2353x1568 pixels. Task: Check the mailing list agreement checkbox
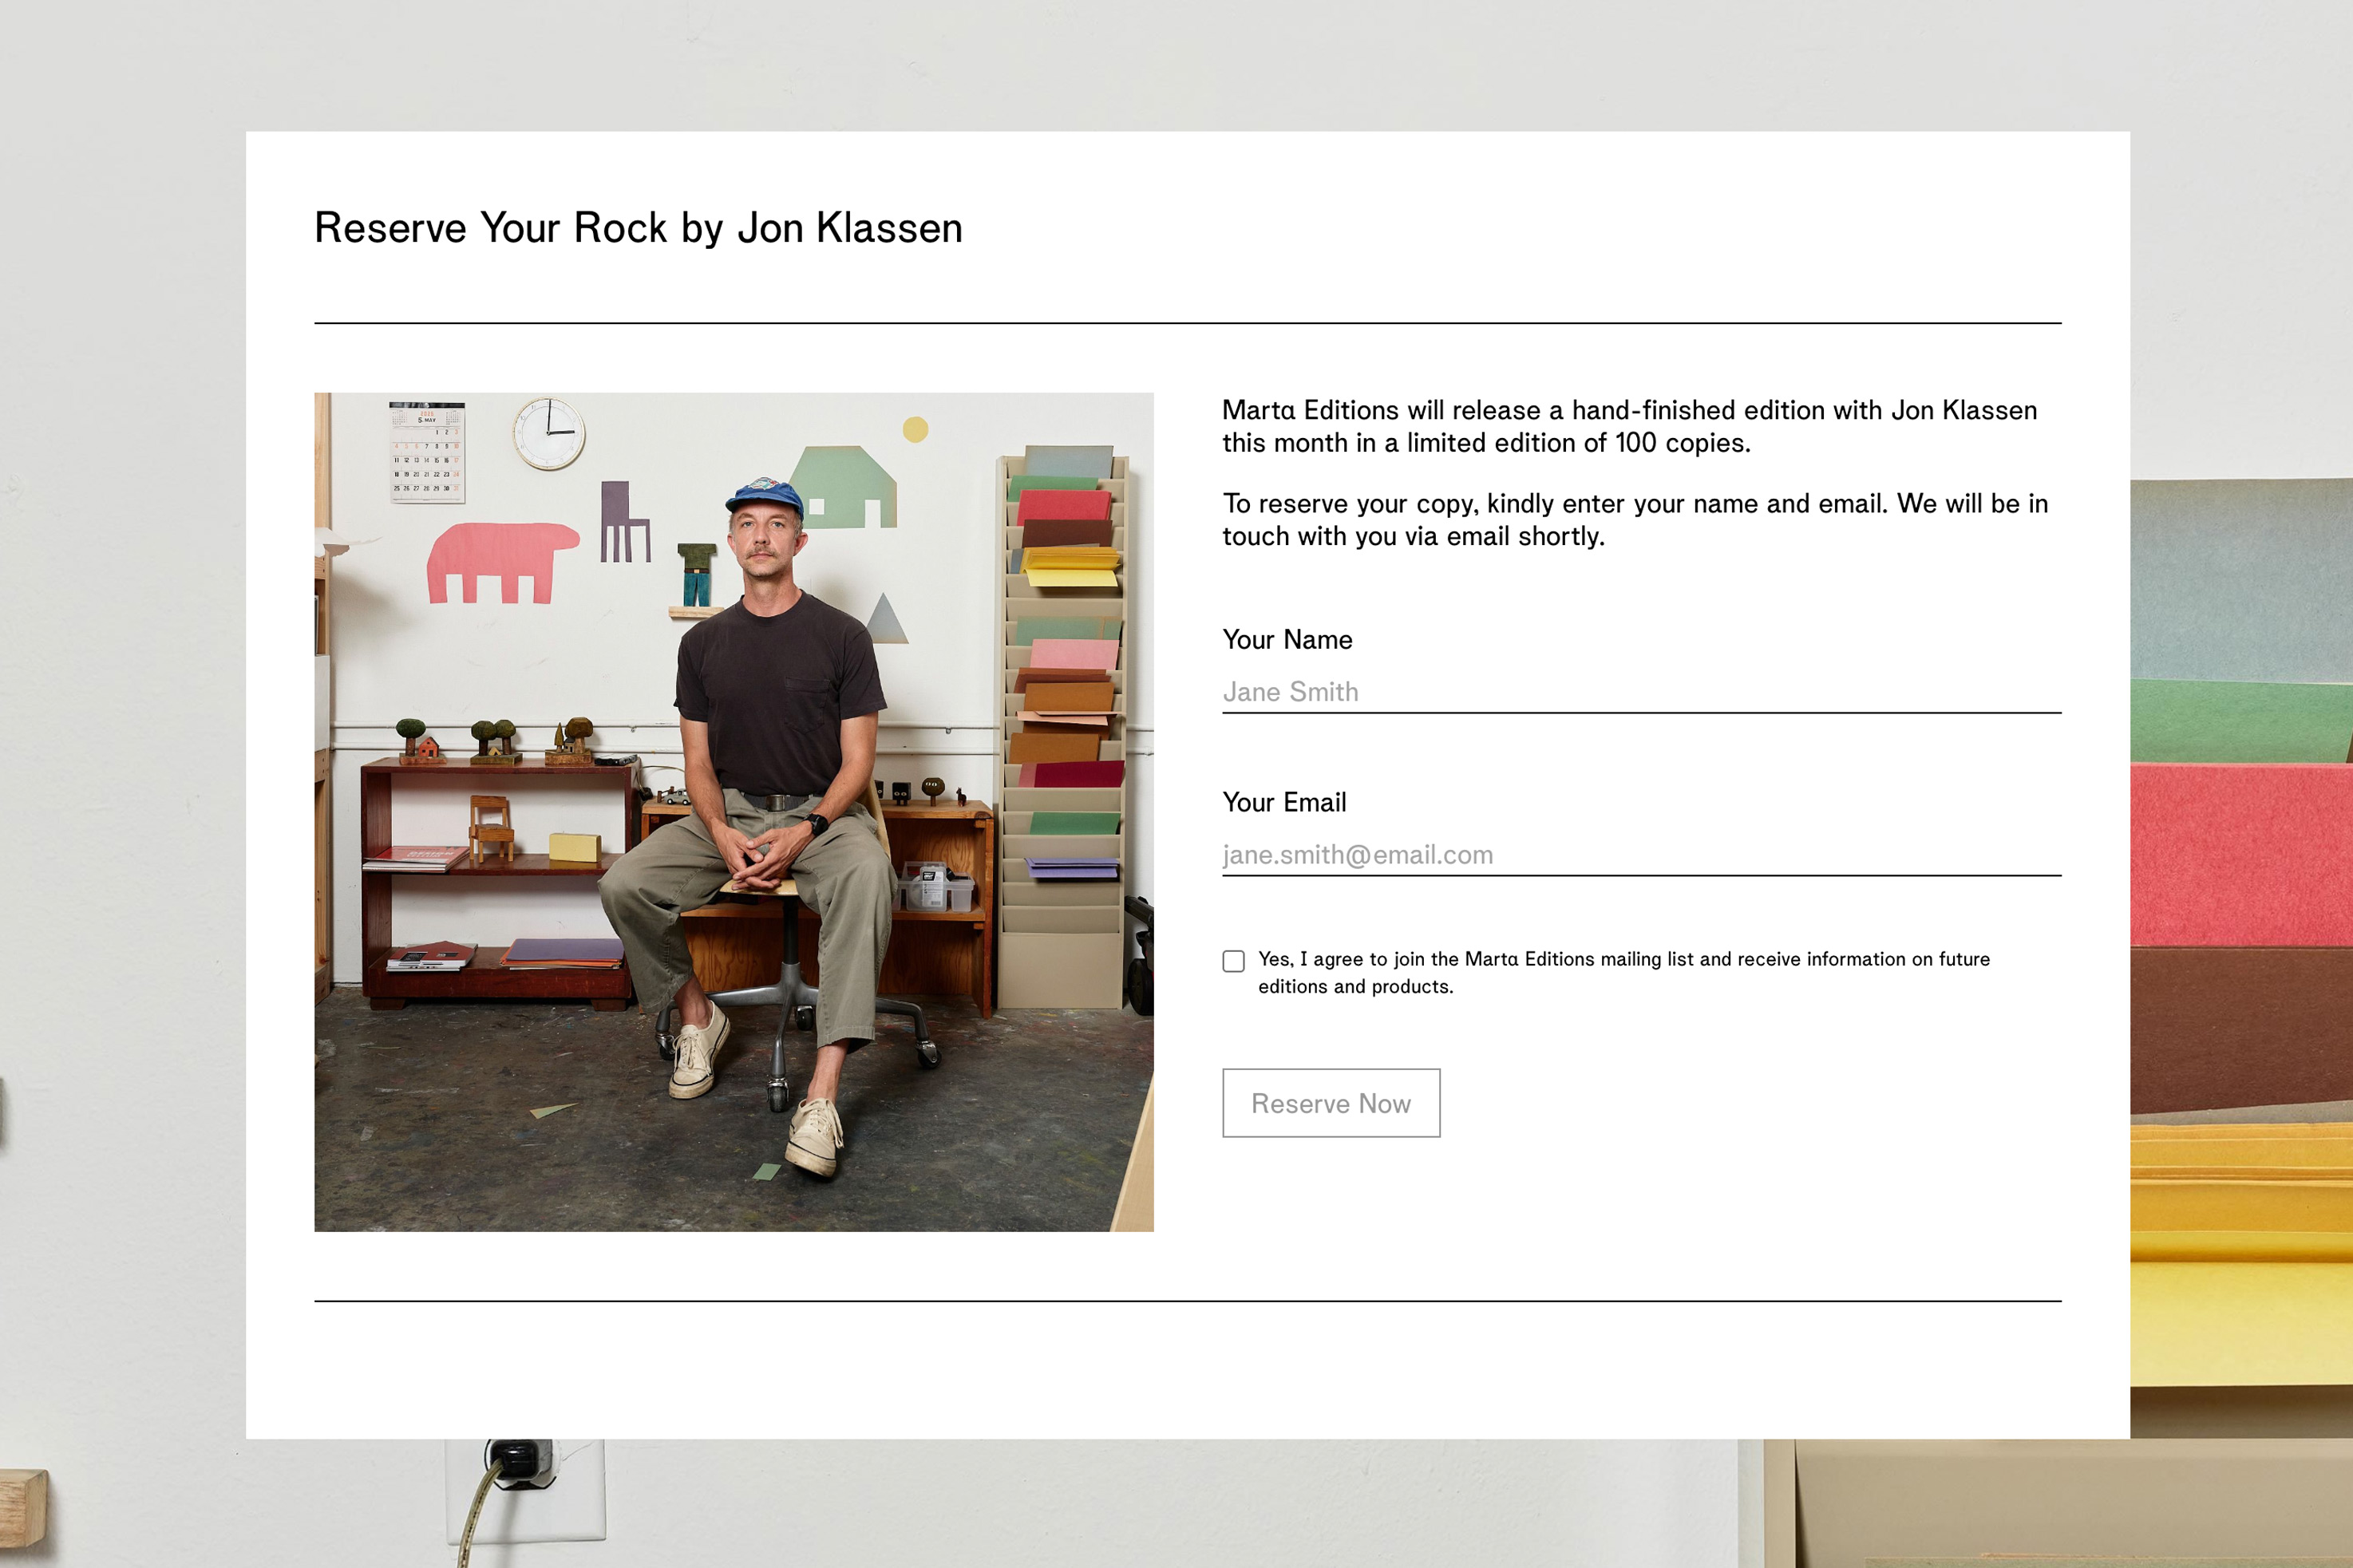pyautogui.click(x=1234, y=961)
